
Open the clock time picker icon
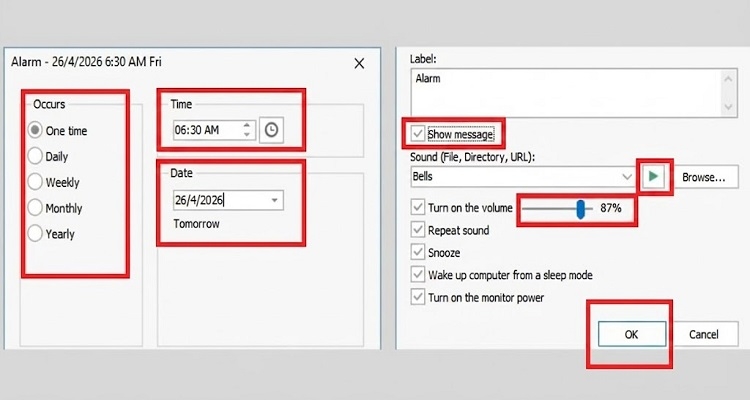click(271, 130)
